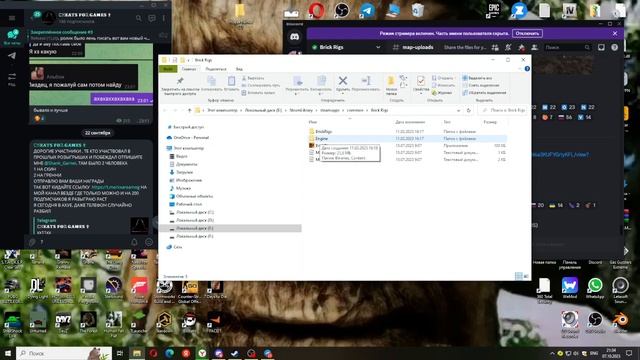The height and width of the screenshot is (360, 640).
Task: Click the Date modified column header
Action: (x=410, y=122)
